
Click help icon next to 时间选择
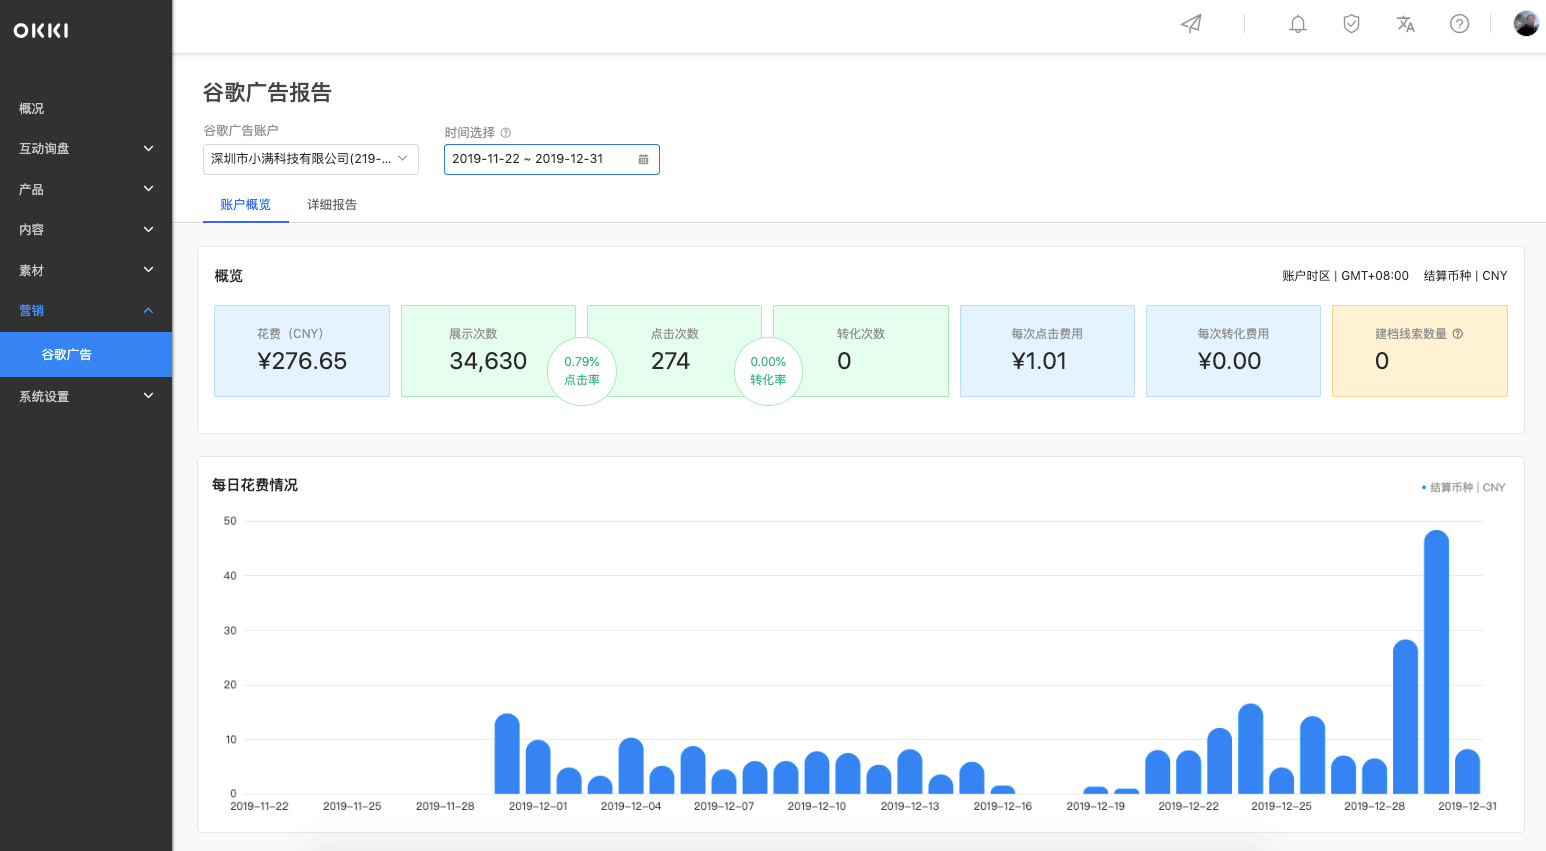(x=506, y=133)
